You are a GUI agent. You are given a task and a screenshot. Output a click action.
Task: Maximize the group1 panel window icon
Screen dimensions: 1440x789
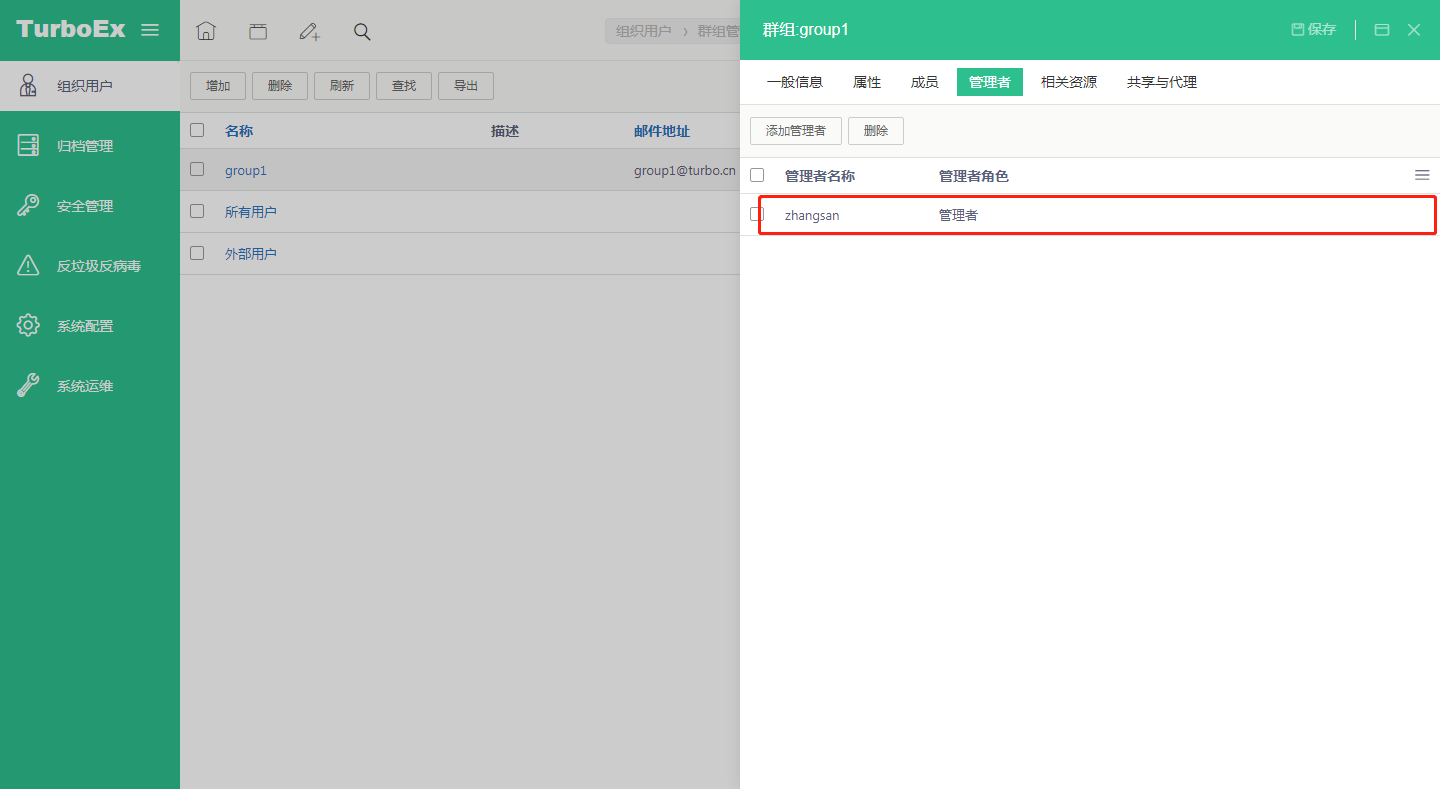(1382, 30)
